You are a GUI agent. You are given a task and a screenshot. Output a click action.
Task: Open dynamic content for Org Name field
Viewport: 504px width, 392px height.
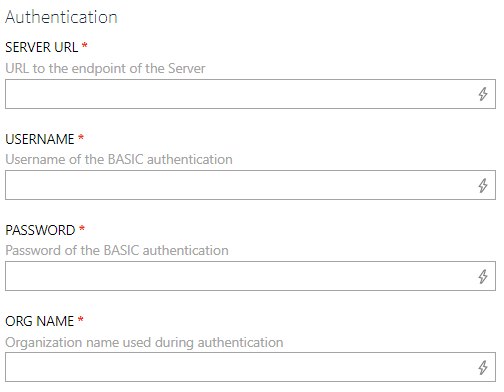click(483, 367)
